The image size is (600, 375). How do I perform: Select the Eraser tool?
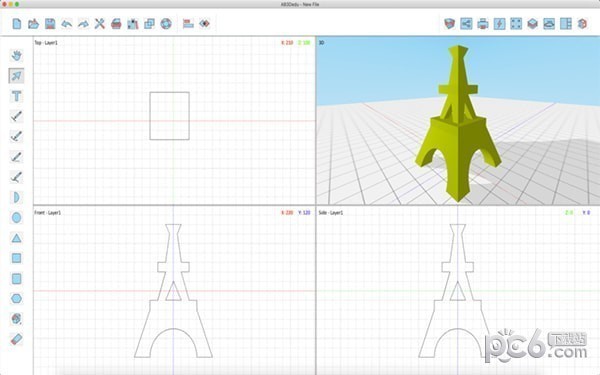click(x=16, y=339)
